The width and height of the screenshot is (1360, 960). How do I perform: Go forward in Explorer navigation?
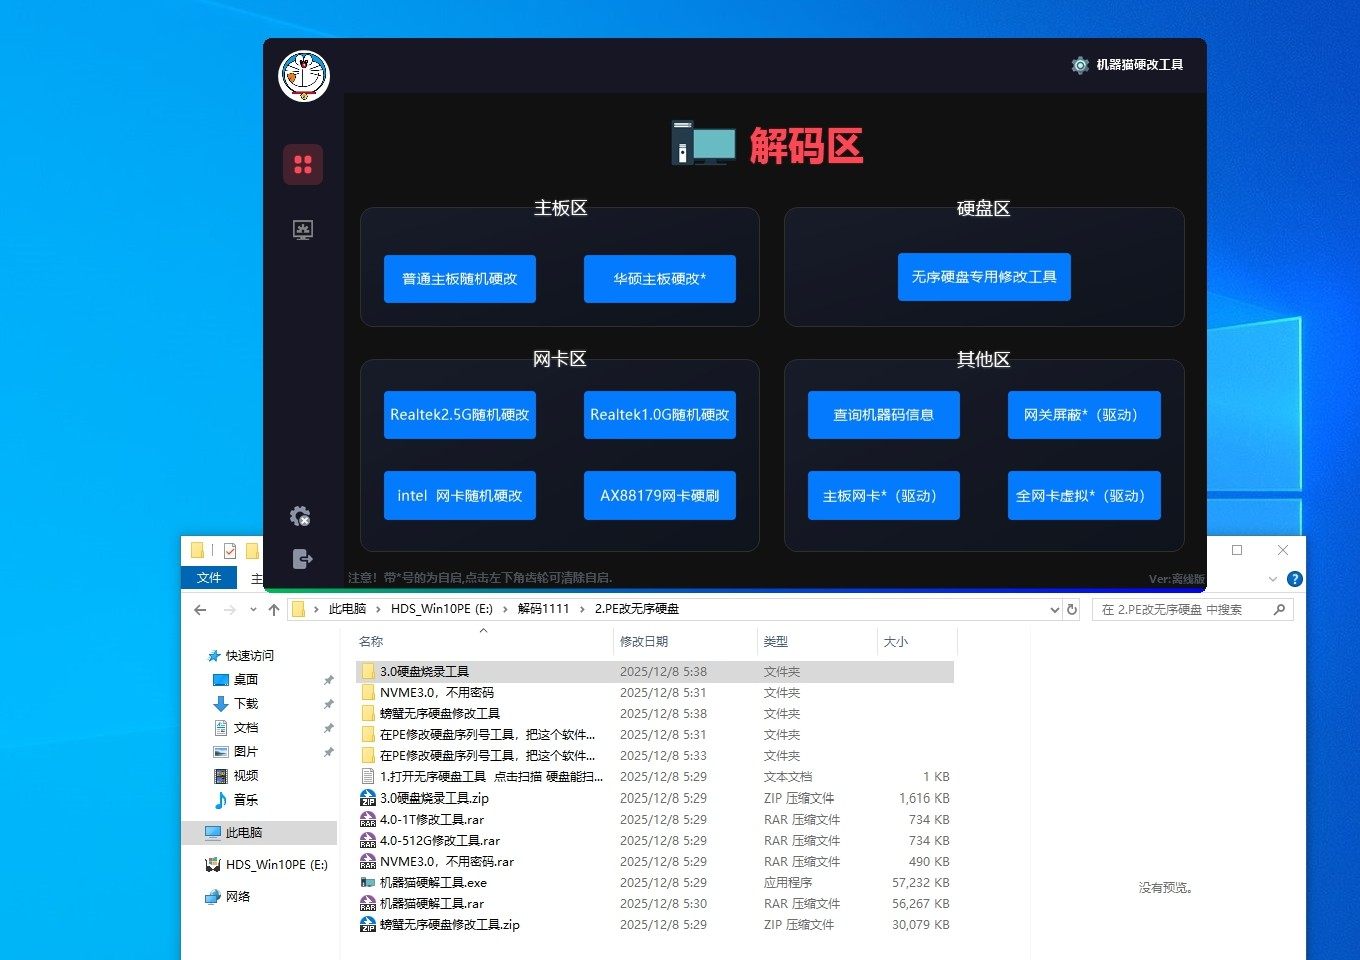coord(230,610)
